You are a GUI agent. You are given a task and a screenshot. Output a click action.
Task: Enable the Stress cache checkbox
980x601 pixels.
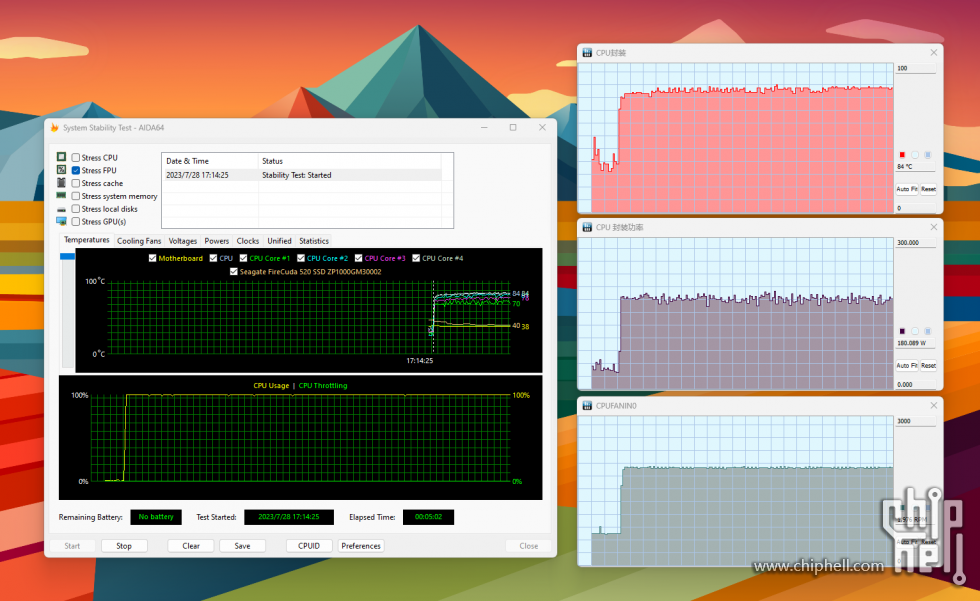76,183
